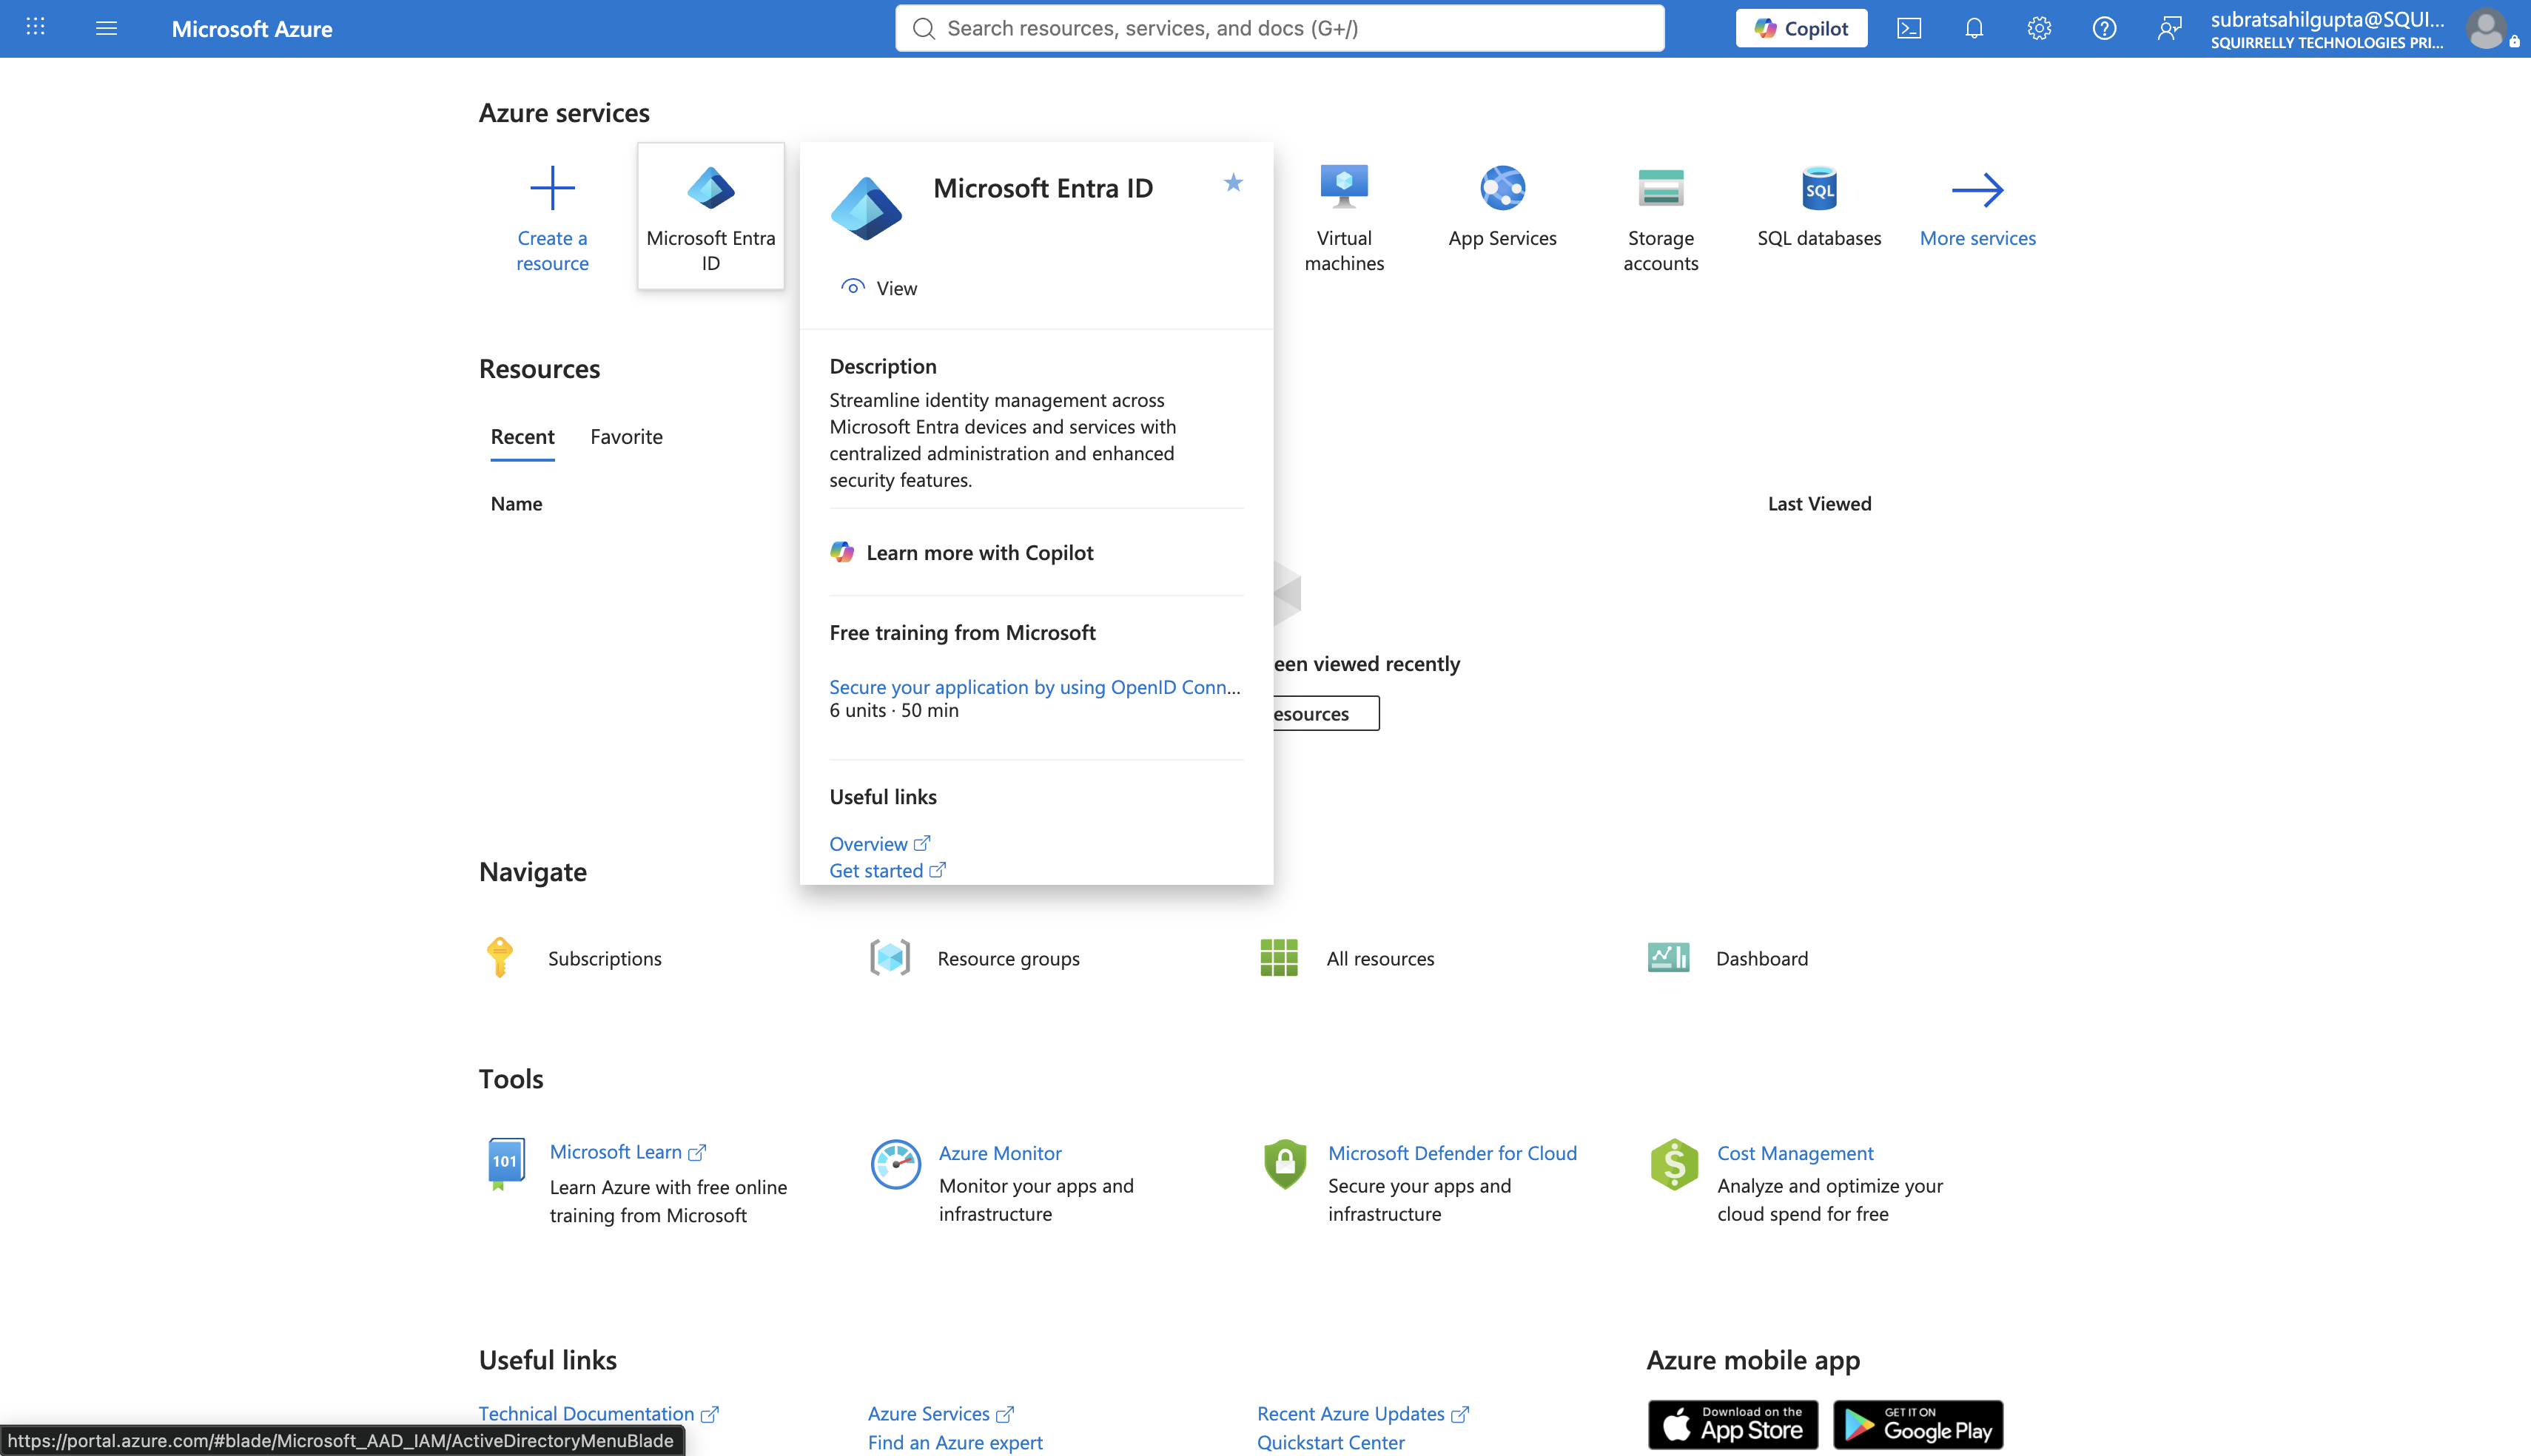Open the Overview useful link in popup

pyautogui.click(x=880, y=844)
